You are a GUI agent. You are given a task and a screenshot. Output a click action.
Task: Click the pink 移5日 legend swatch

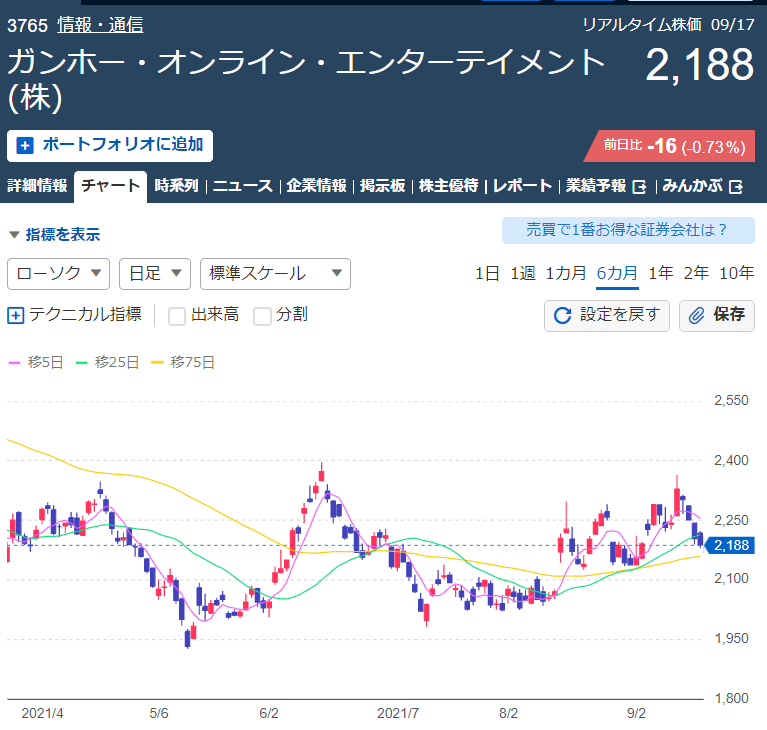(14, 363)
